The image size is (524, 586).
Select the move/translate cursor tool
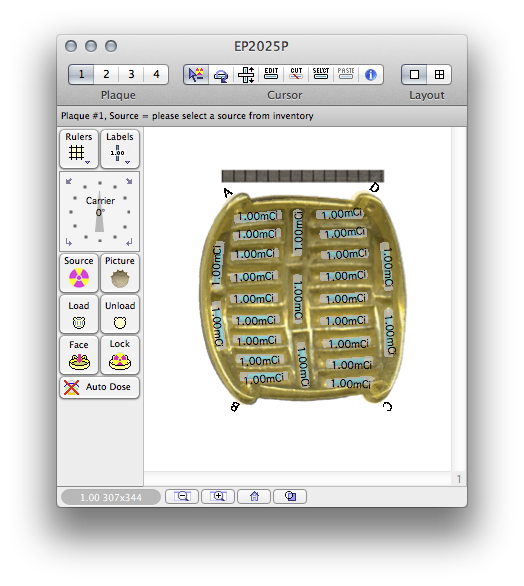[246, 75]
